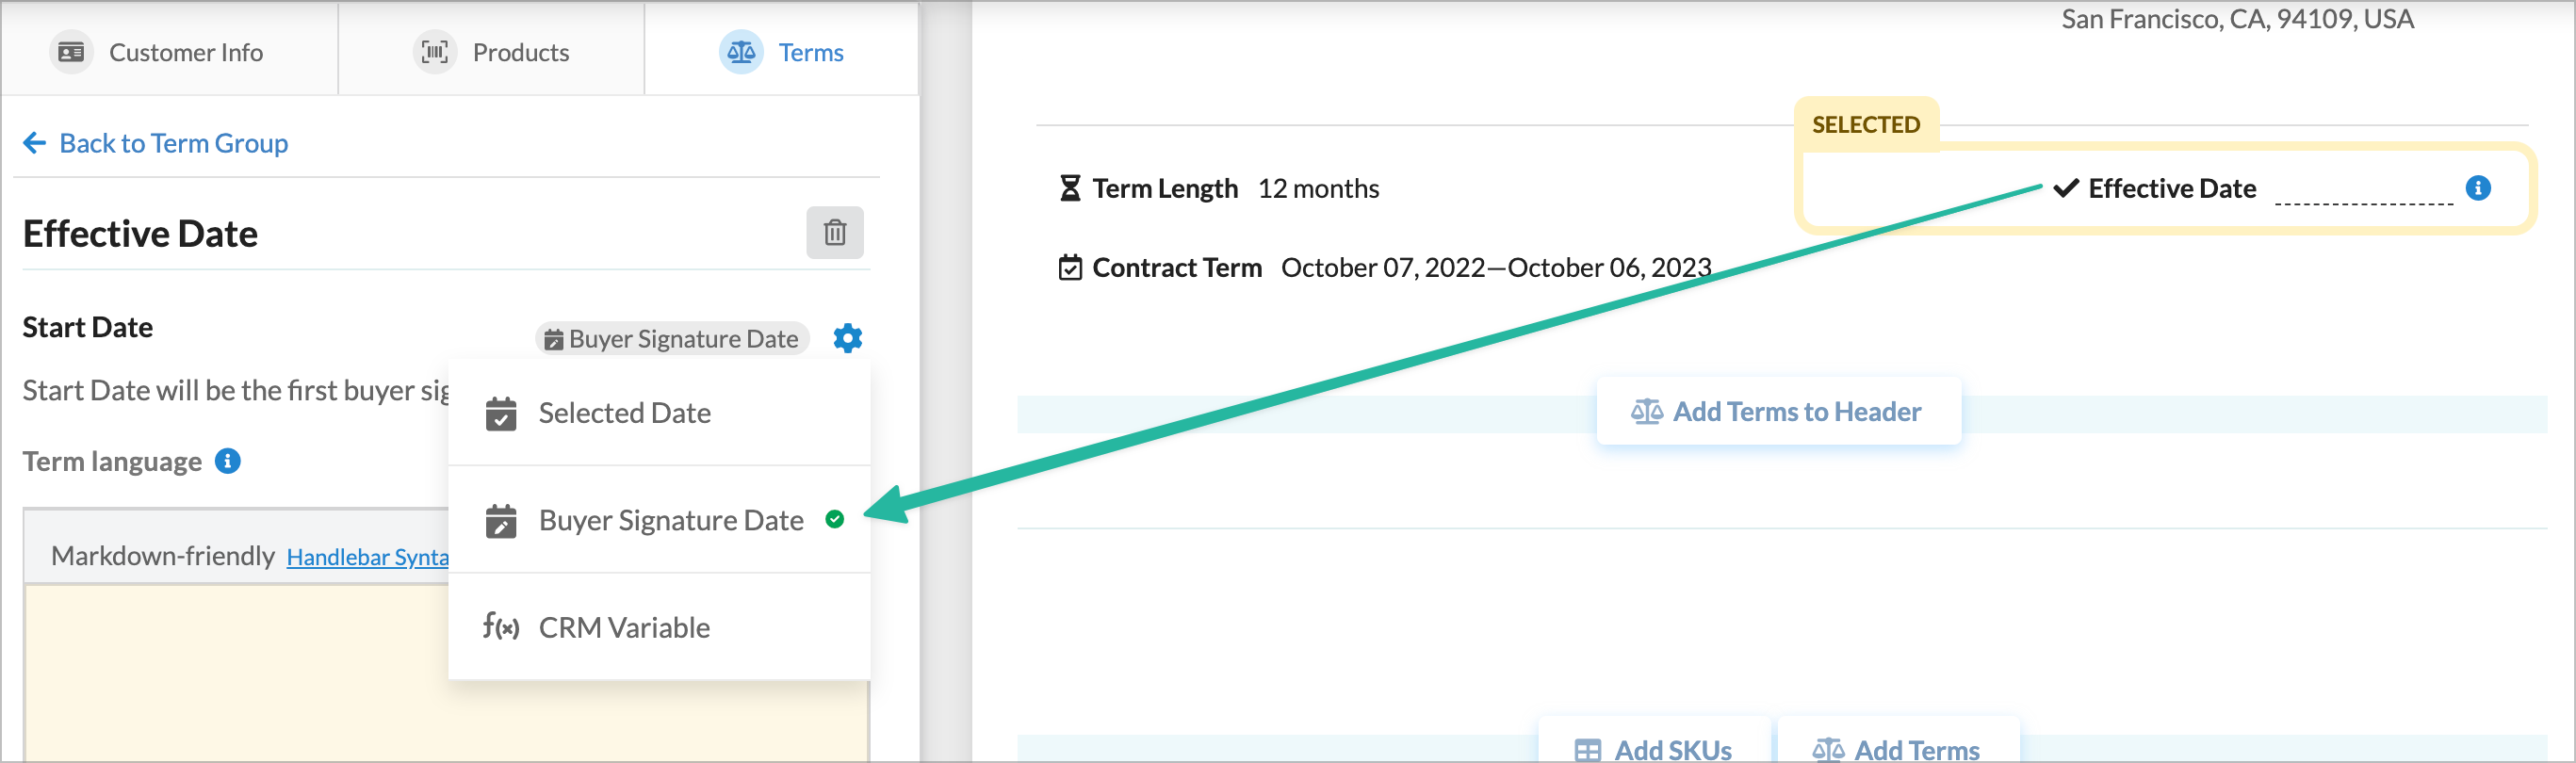This screenshot has height=763, width=2576.
Task: Choose Selected Date from the dropdown menu
Action: point(624,413)
